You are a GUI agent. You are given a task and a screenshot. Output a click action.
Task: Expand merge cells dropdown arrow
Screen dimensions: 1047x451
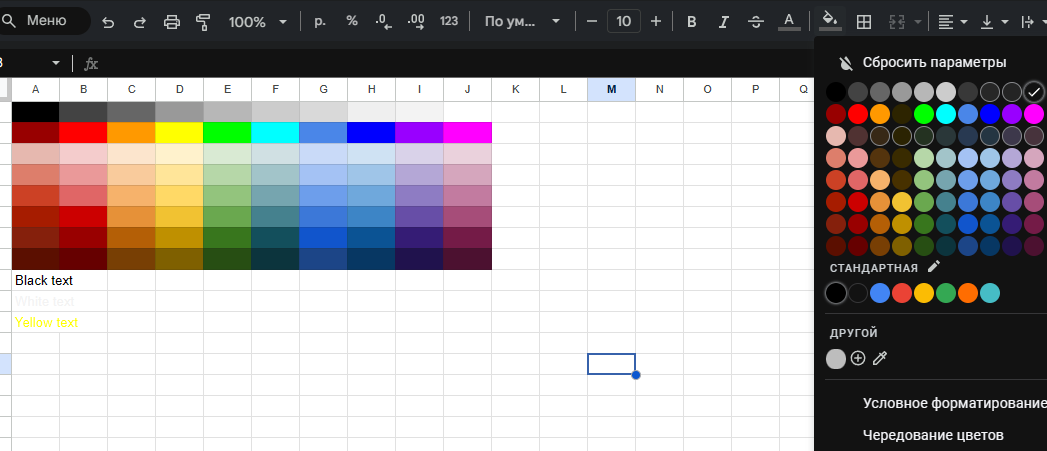918,22
